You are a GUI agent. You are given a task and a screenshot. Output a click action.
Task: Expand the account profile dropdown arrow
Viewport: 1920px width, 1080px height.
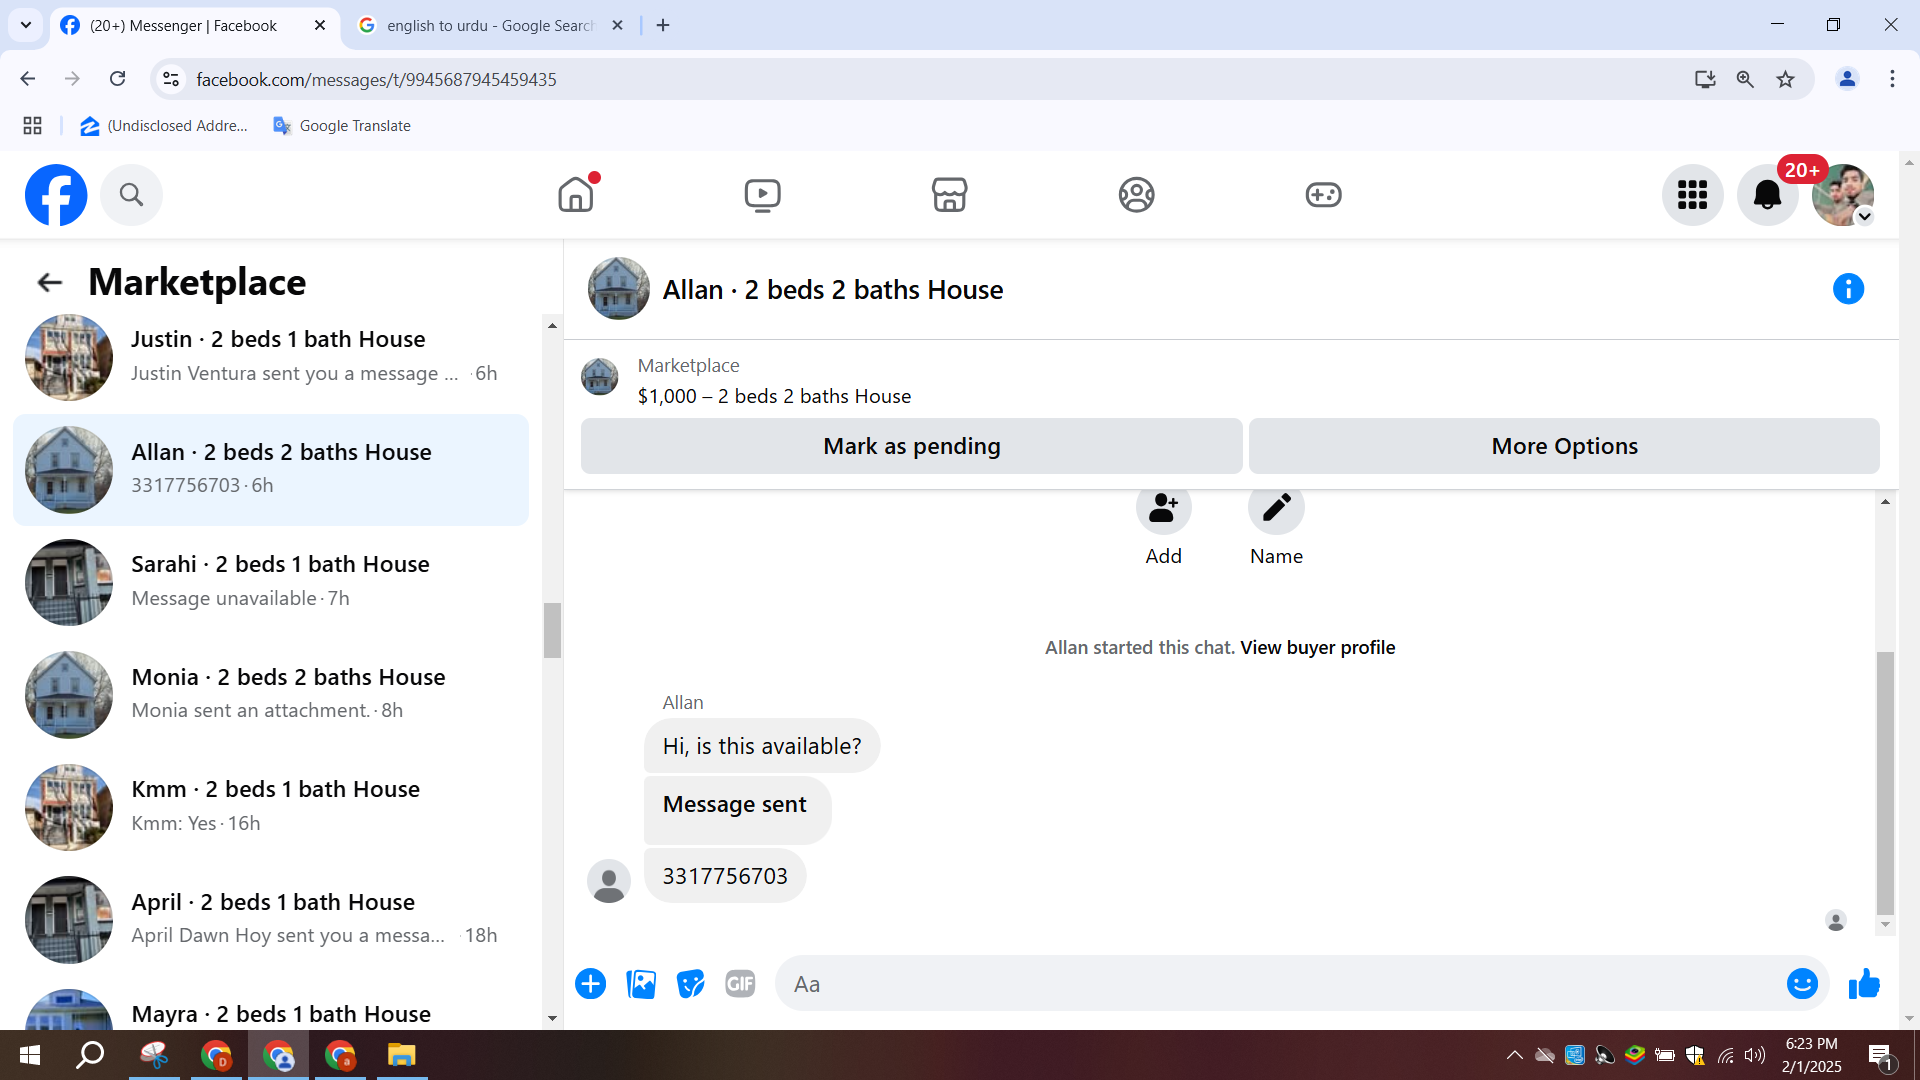pos(1864,217)
